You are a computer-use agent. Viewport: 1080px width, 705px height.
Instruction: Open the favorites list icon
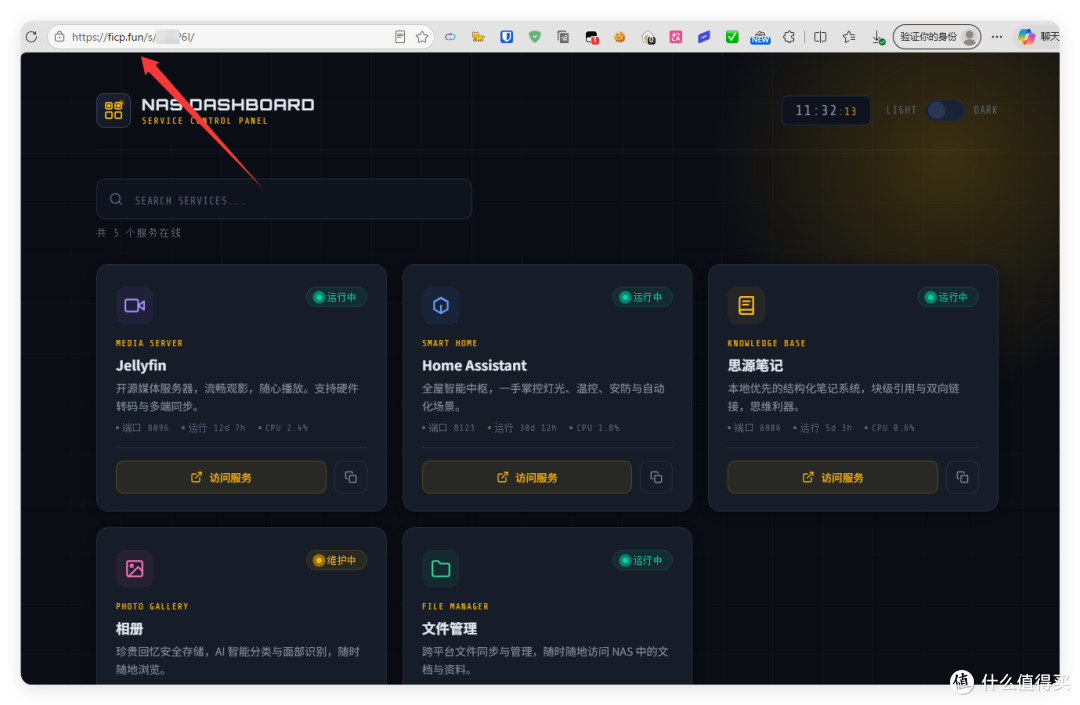point(849,37)
